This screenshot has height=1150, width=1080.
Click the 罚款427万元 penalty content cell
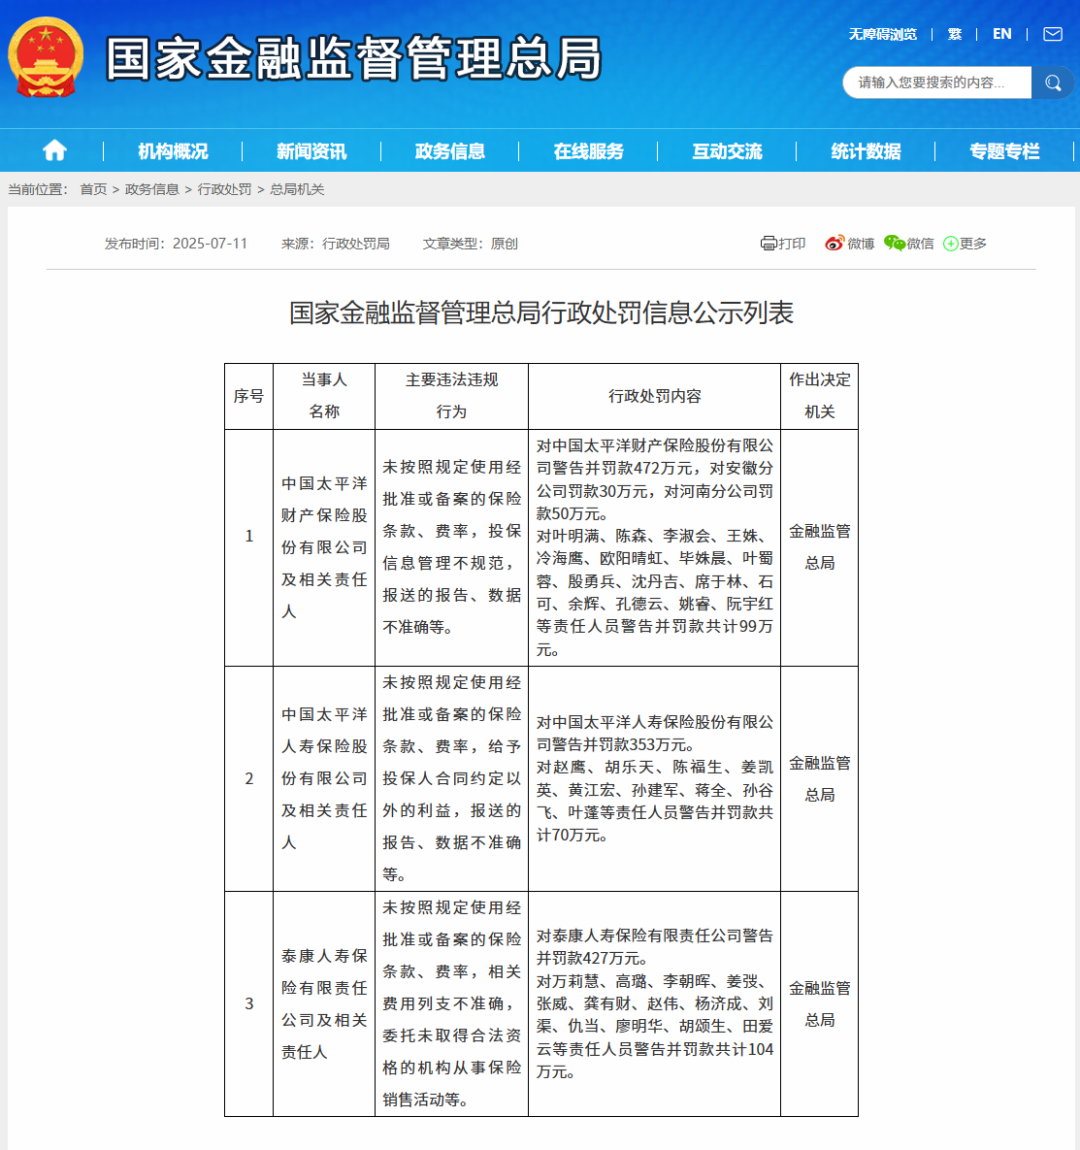pos(655,1004)
